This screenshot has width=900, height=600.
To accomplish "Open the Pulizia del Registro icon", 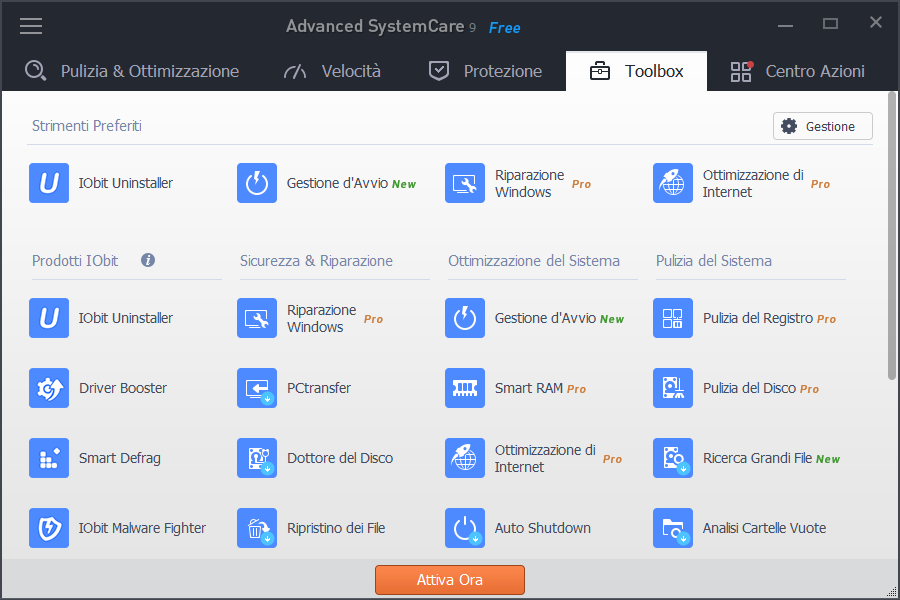I will click(x=673, y=318).
